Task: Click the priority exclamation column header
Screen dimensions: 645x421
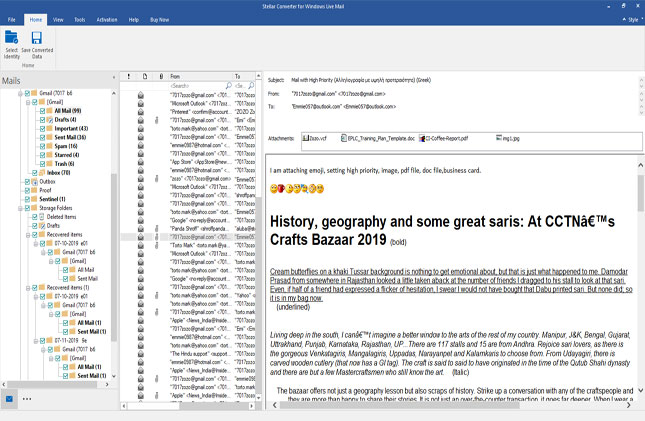Action: (129, 76)
